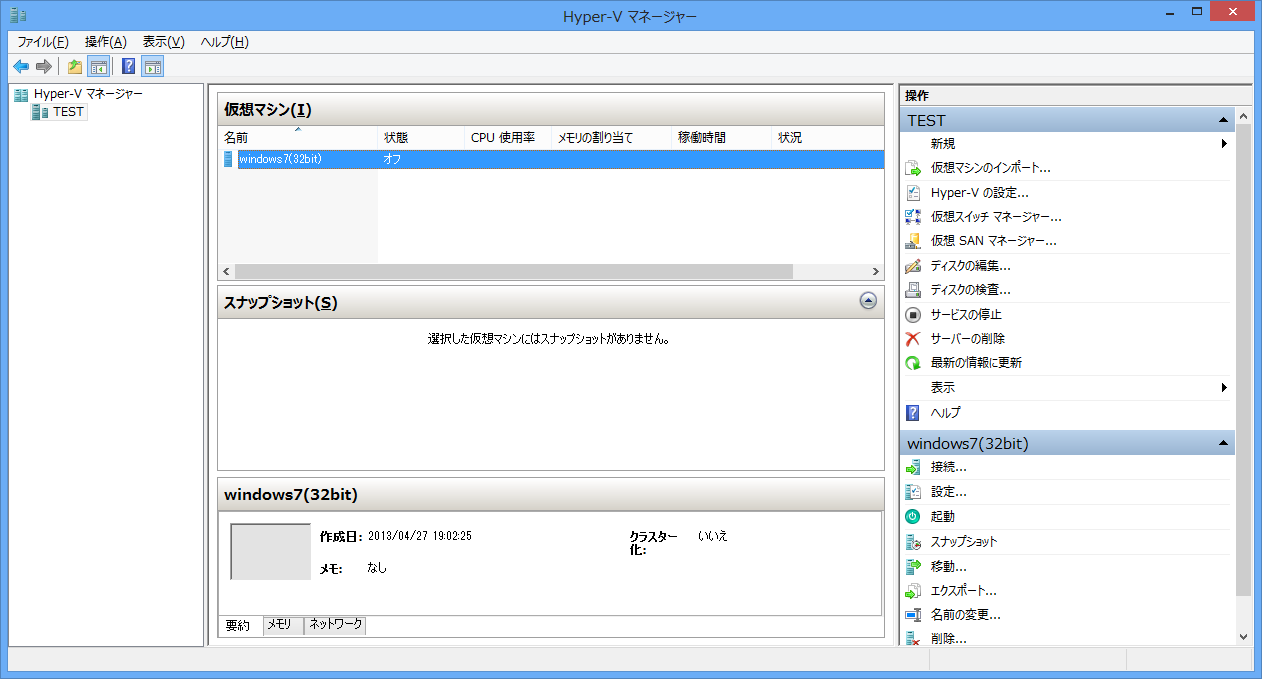Collapse the windows7(32bit) actions section
This screenshot has height=679, width=1262.
tap(1223, 443)
